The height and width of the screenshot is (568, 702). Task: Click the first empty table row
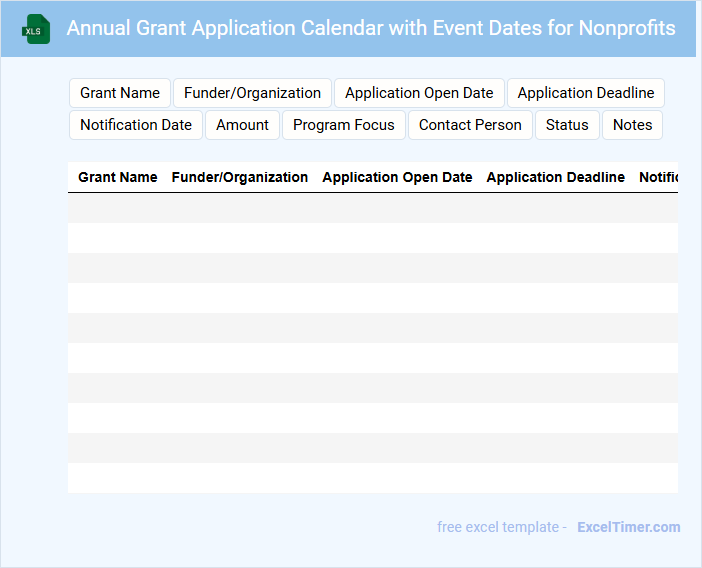(x=372, y=208)
